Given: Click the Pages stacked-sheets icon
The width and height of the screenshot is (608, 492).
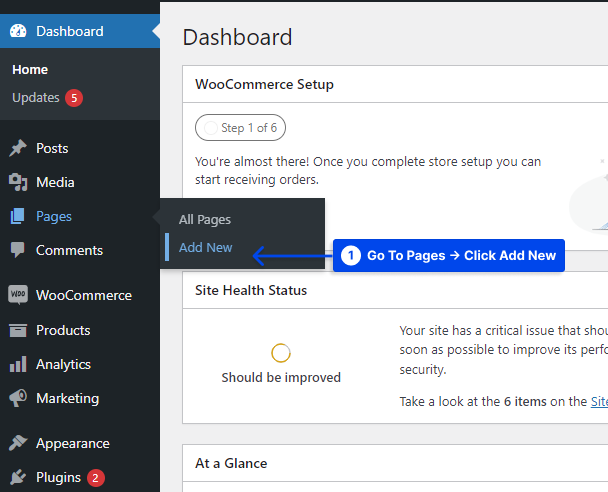Looking at the screenshot, I should (x=17, y=216).
